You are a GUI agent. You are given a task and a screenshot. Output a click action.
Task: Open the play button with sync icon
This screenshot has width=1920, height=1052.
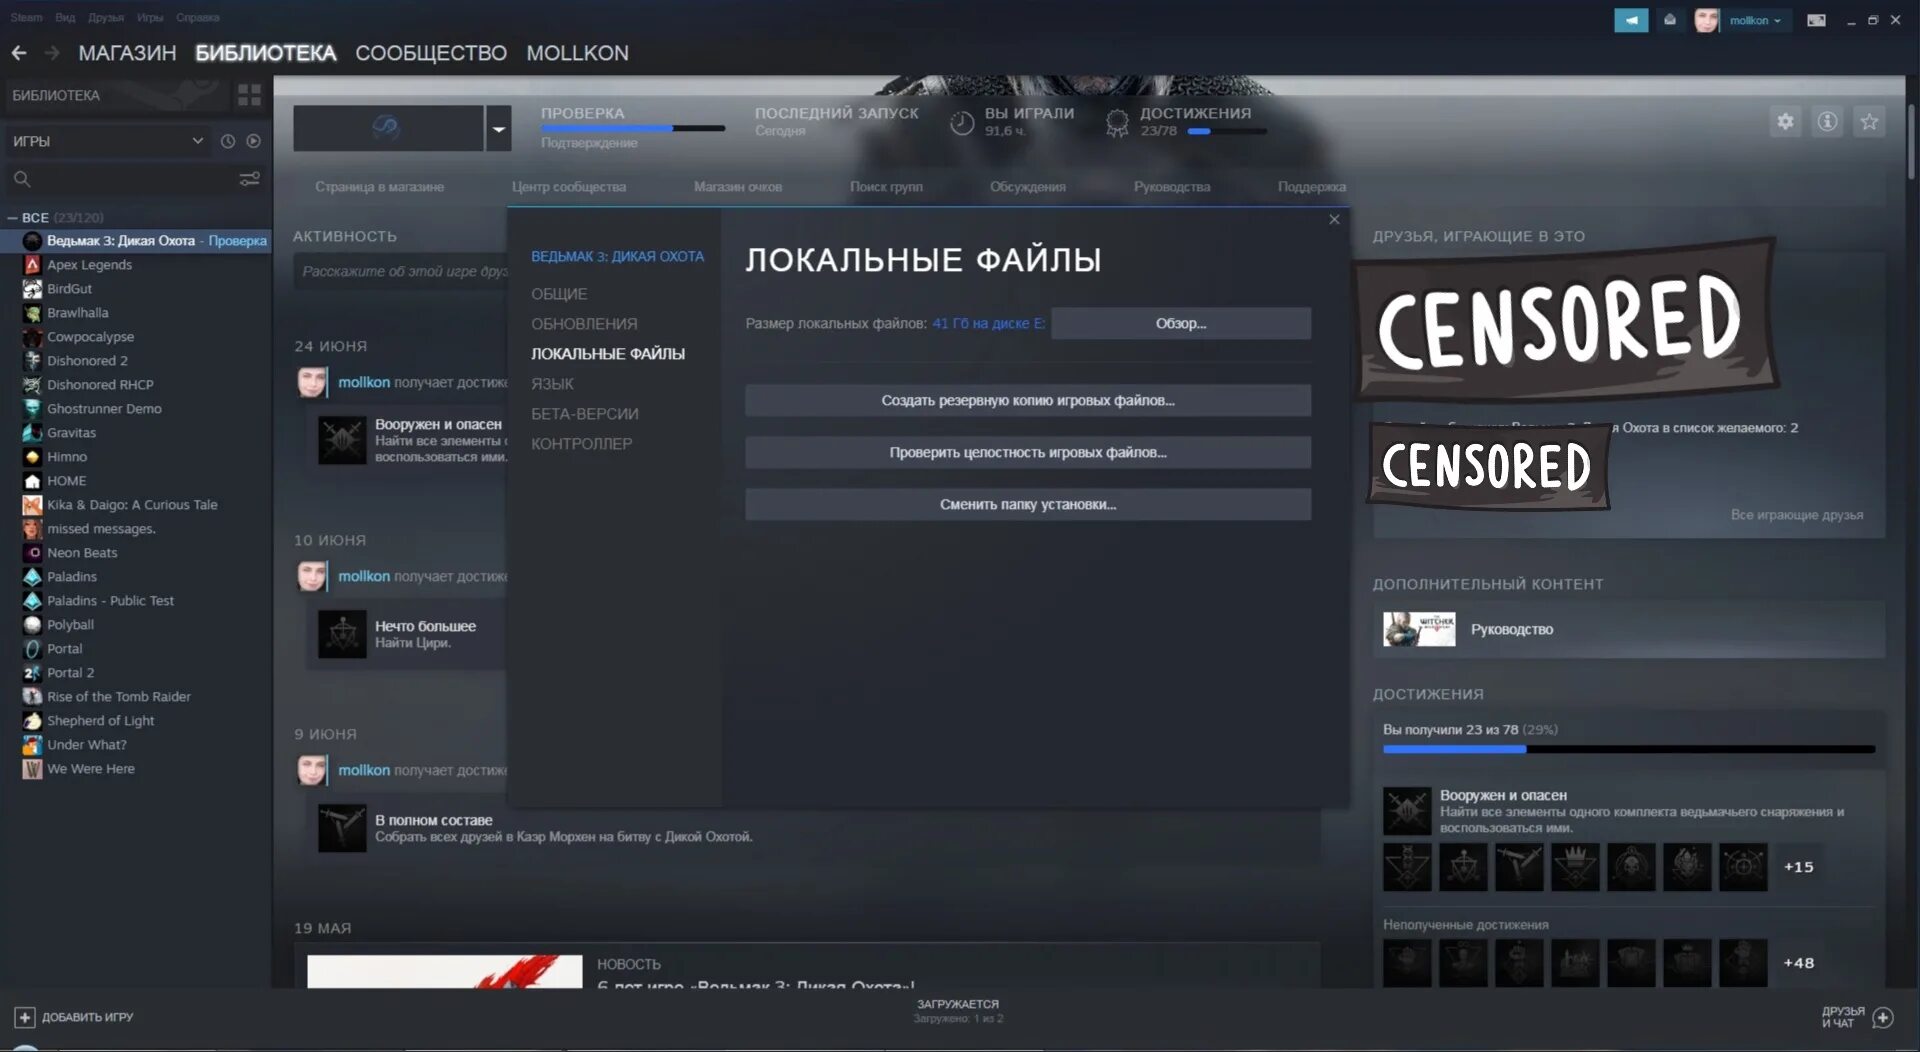pos(388,129)
